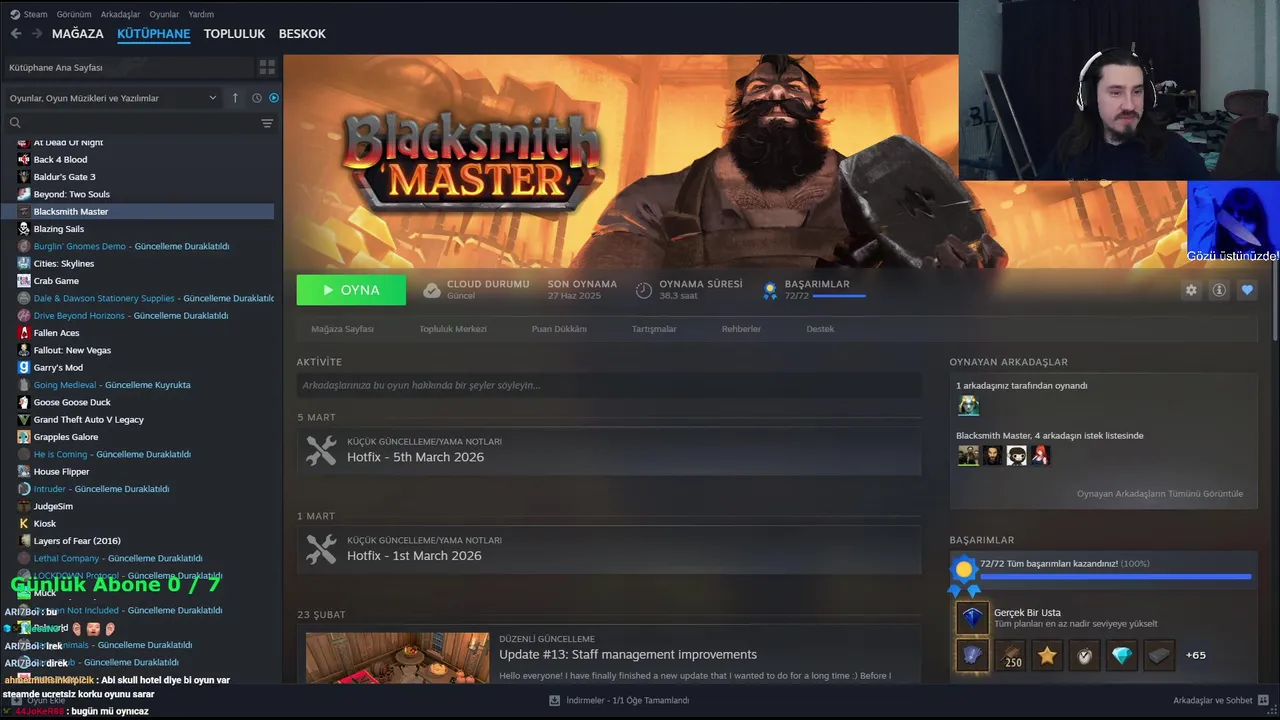Open the Yardım menu
1280x720 pixels.
201,14
